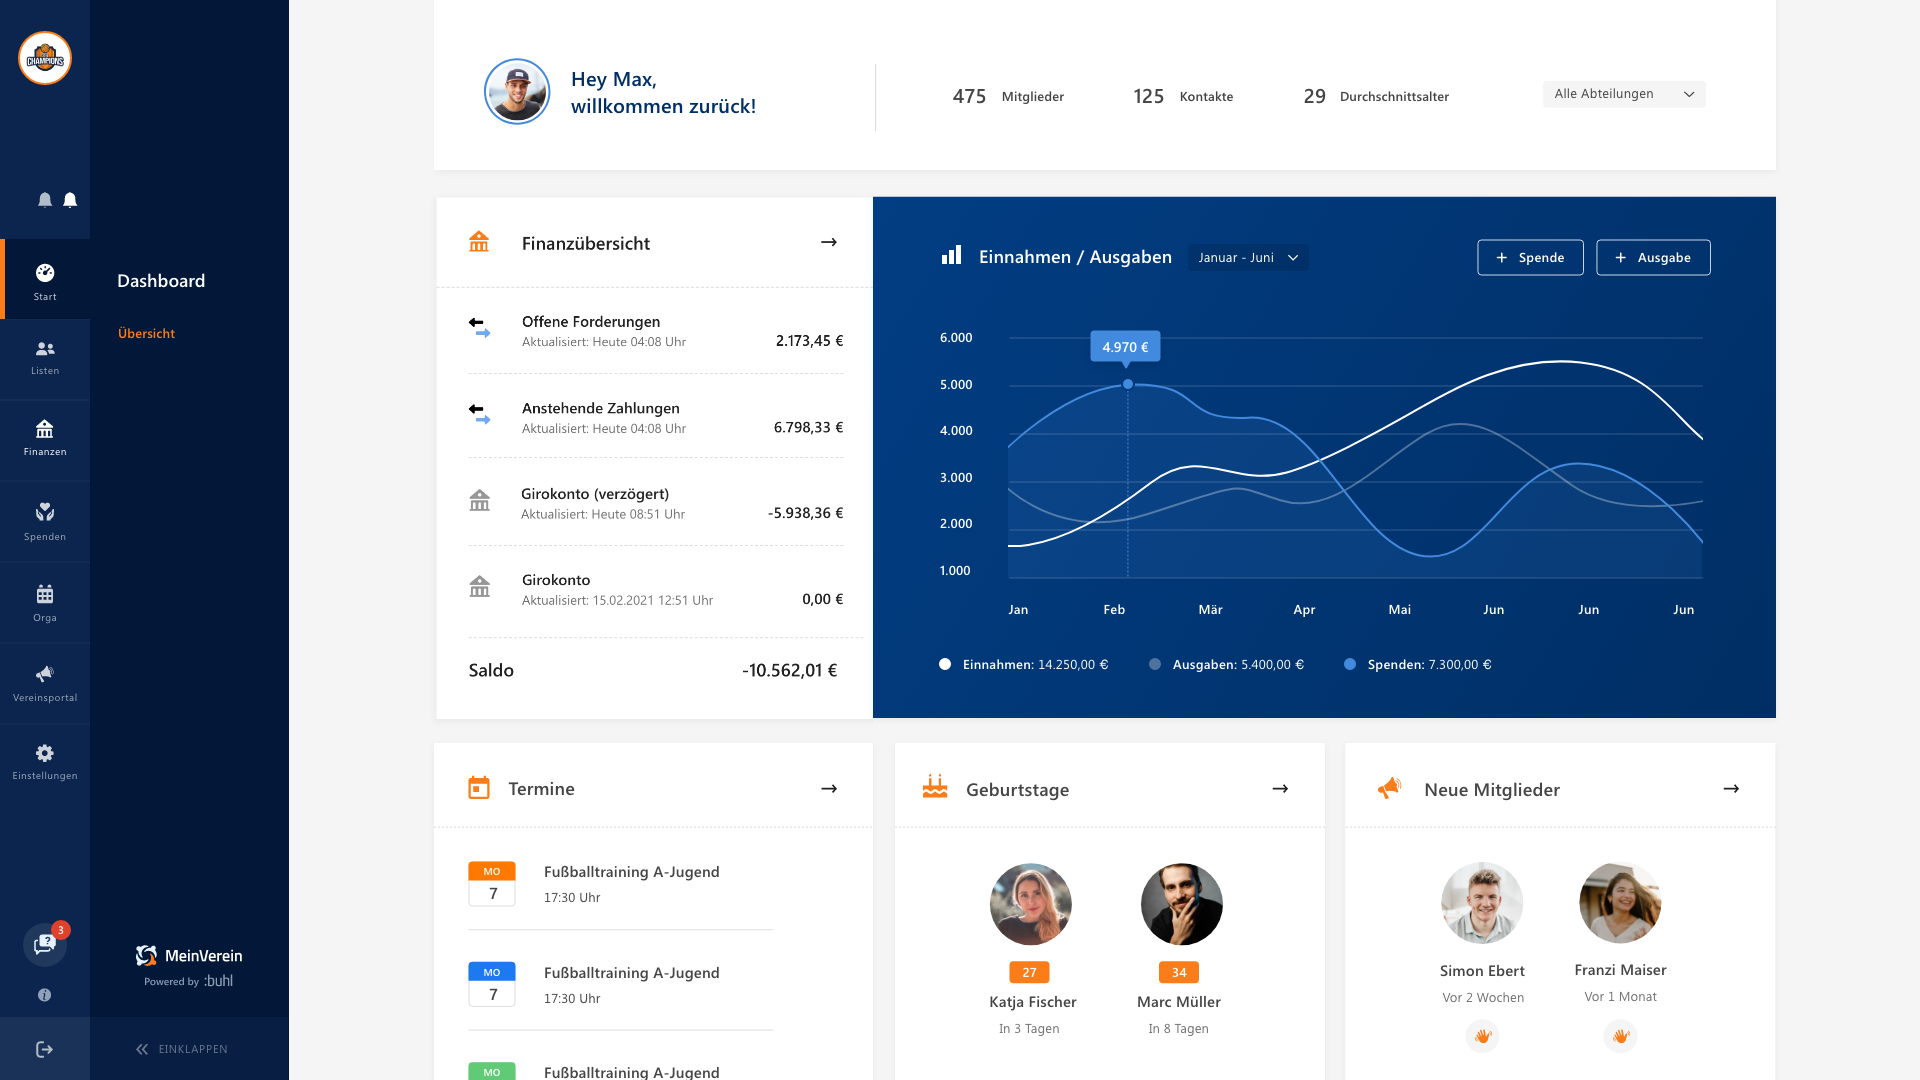
Task: Select the Start dashboard menu item
Action: click(x=45, y=280)
